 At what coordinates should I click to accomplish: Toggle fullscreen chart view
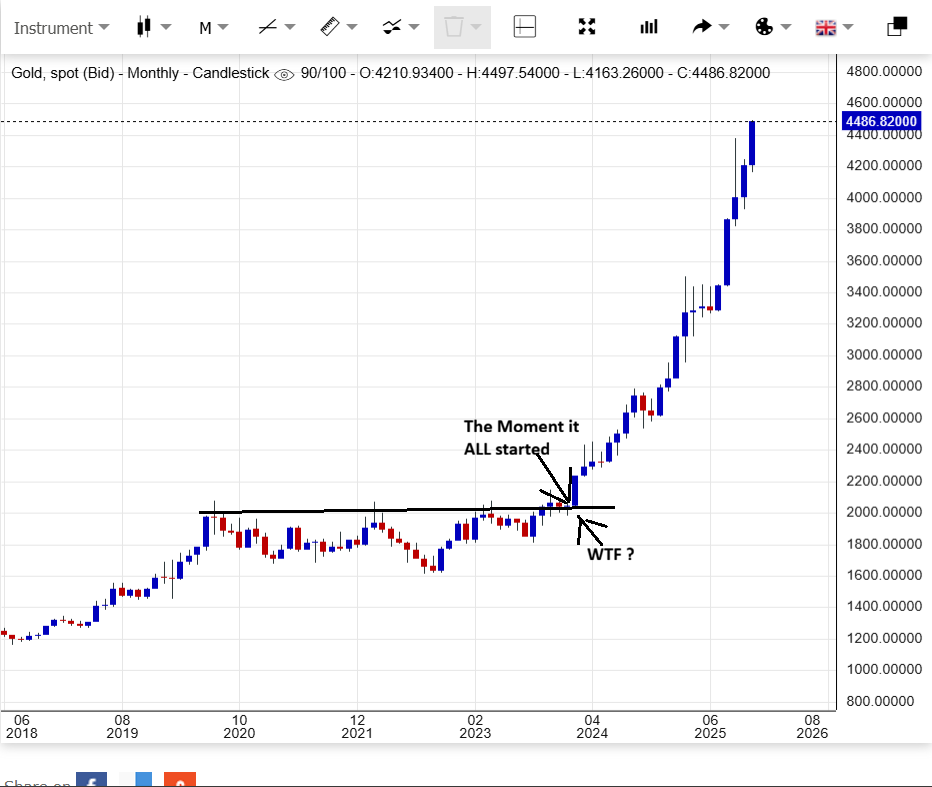click(587, 27)
